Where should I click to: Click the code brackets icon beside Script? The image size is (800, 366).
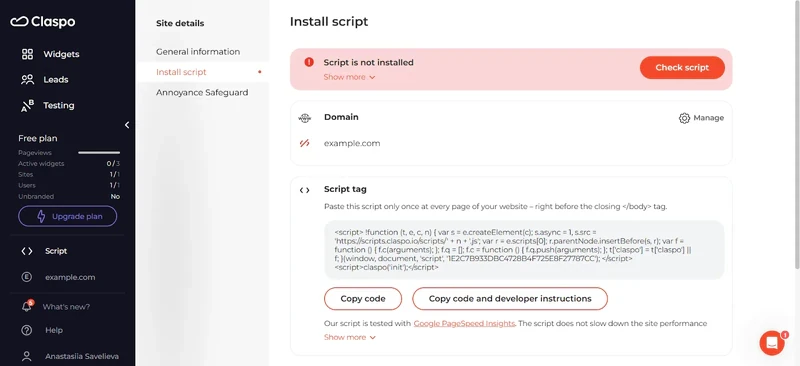coord(27,251)
